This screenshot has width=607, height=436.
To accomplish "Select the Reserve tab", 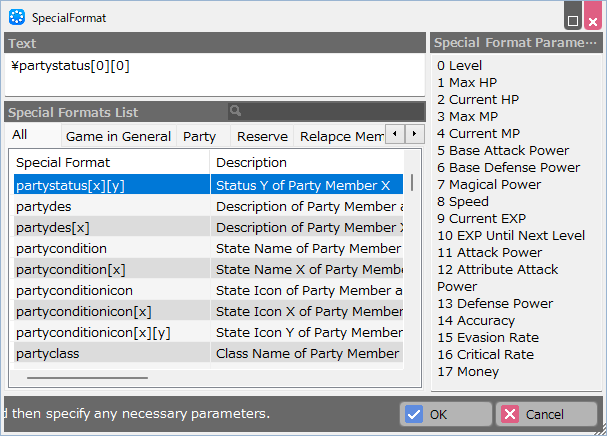I will pos(264,136).
